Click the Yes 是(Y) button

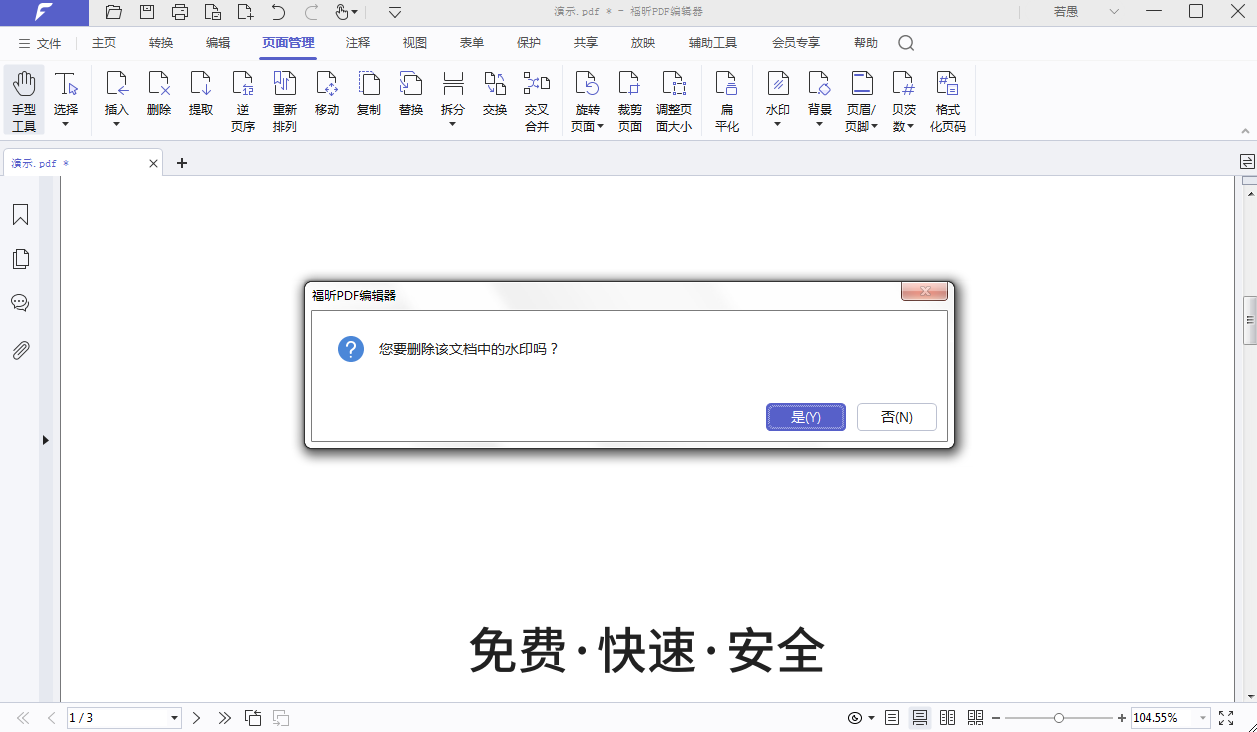pos(806,417)
